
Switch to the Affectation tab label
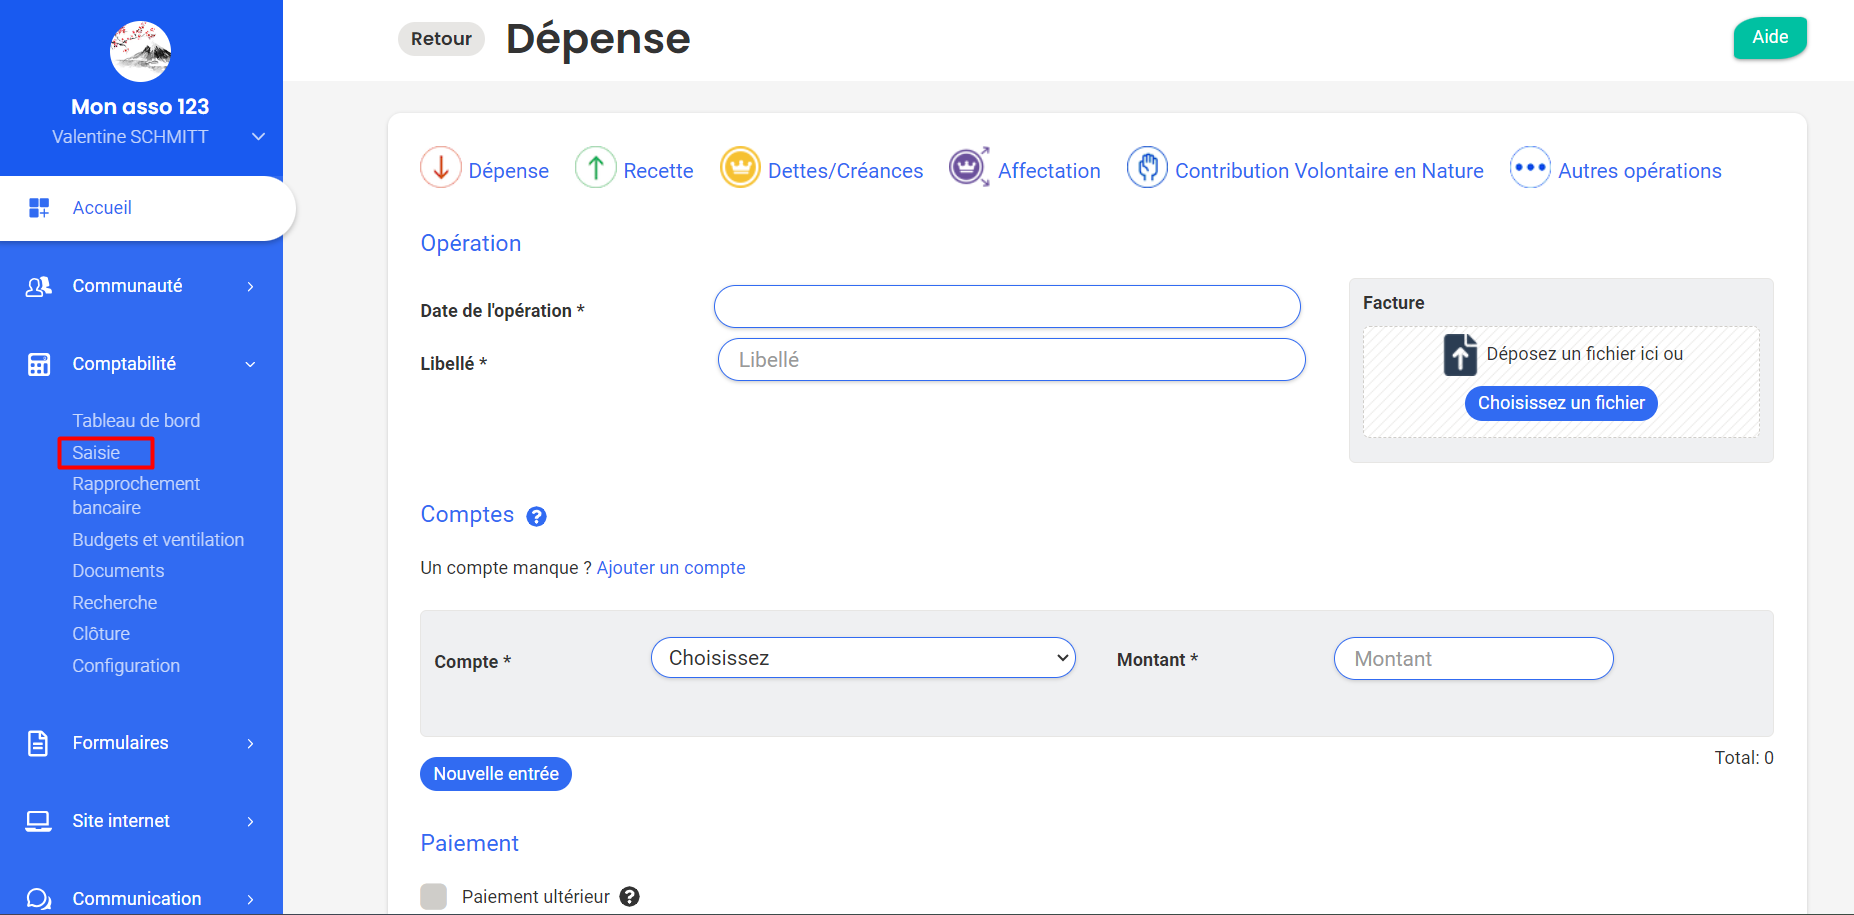pyautogui.click(x=1049, y=171)
